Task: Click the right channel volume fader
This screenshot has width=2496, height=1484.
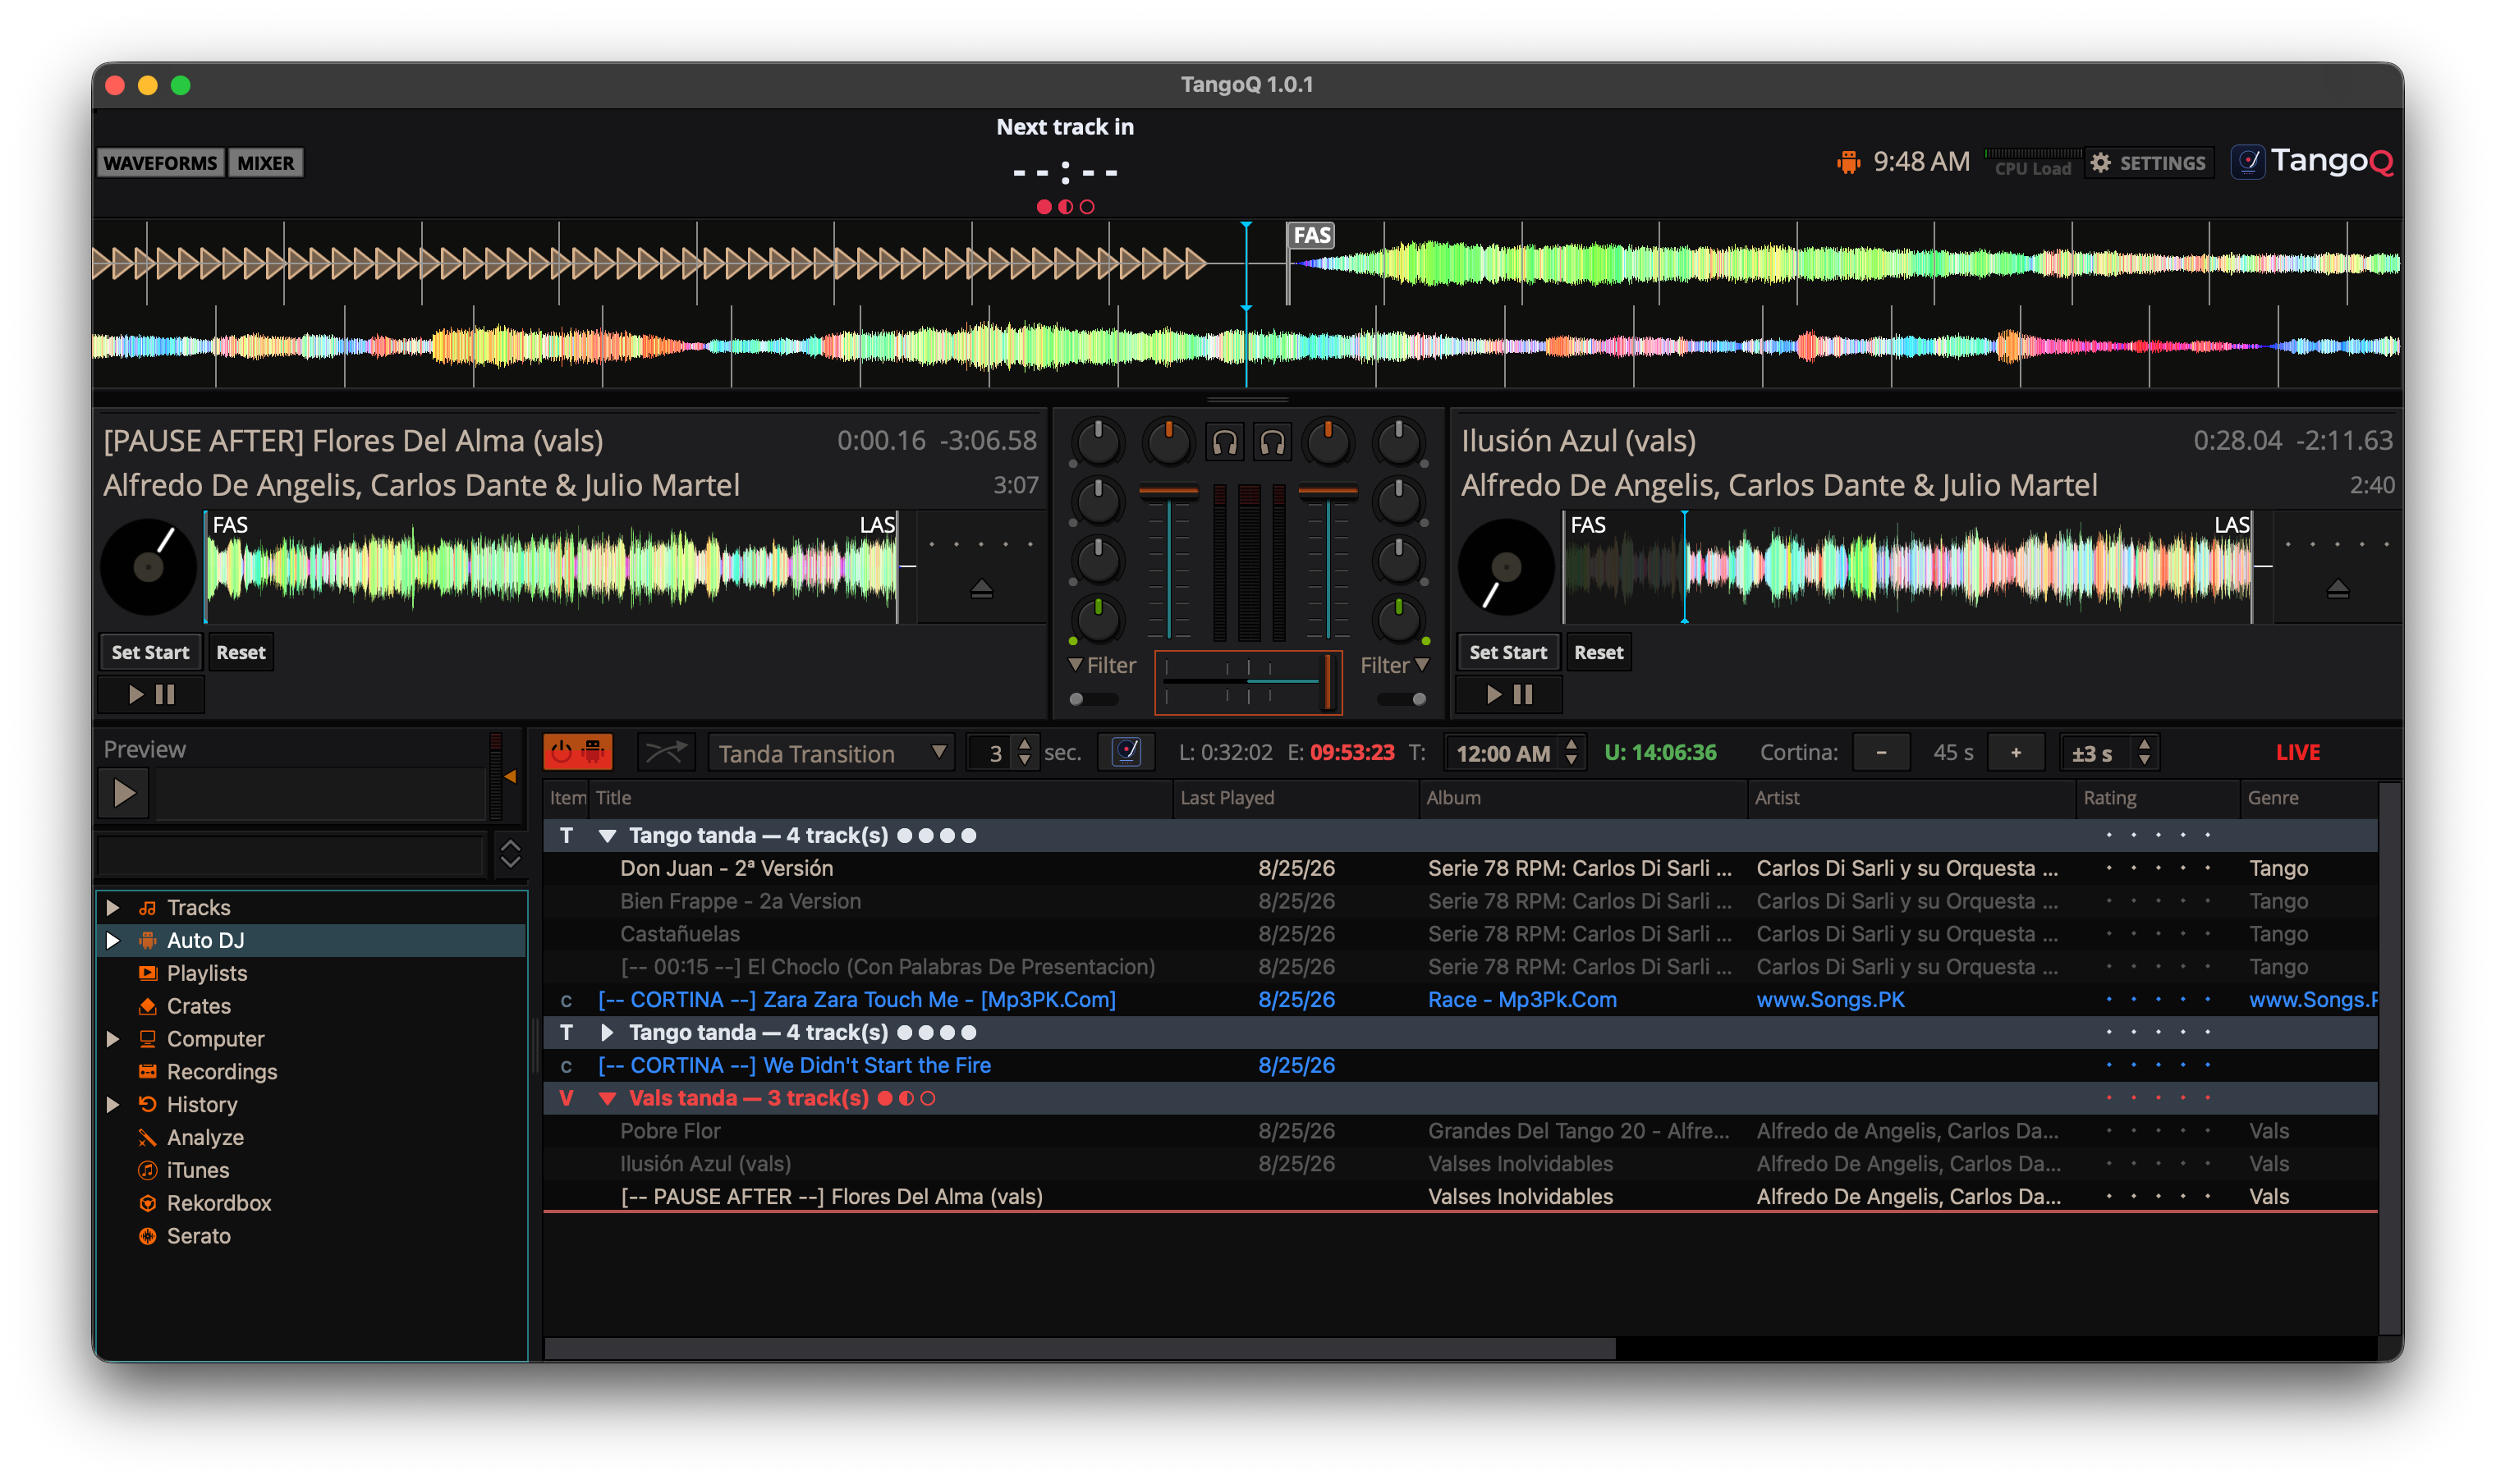Action: (1327, 491)
